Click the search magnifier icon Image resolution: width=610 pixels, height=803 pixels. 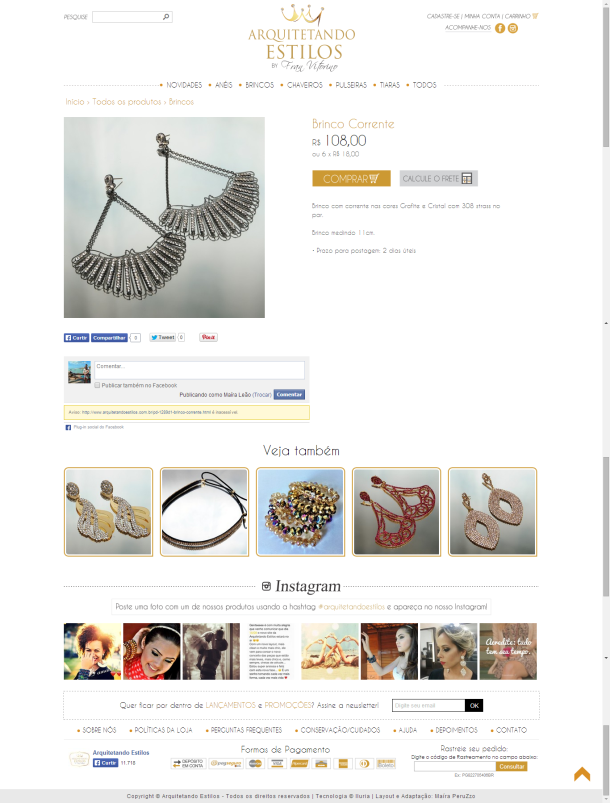[x=166, y=17]
